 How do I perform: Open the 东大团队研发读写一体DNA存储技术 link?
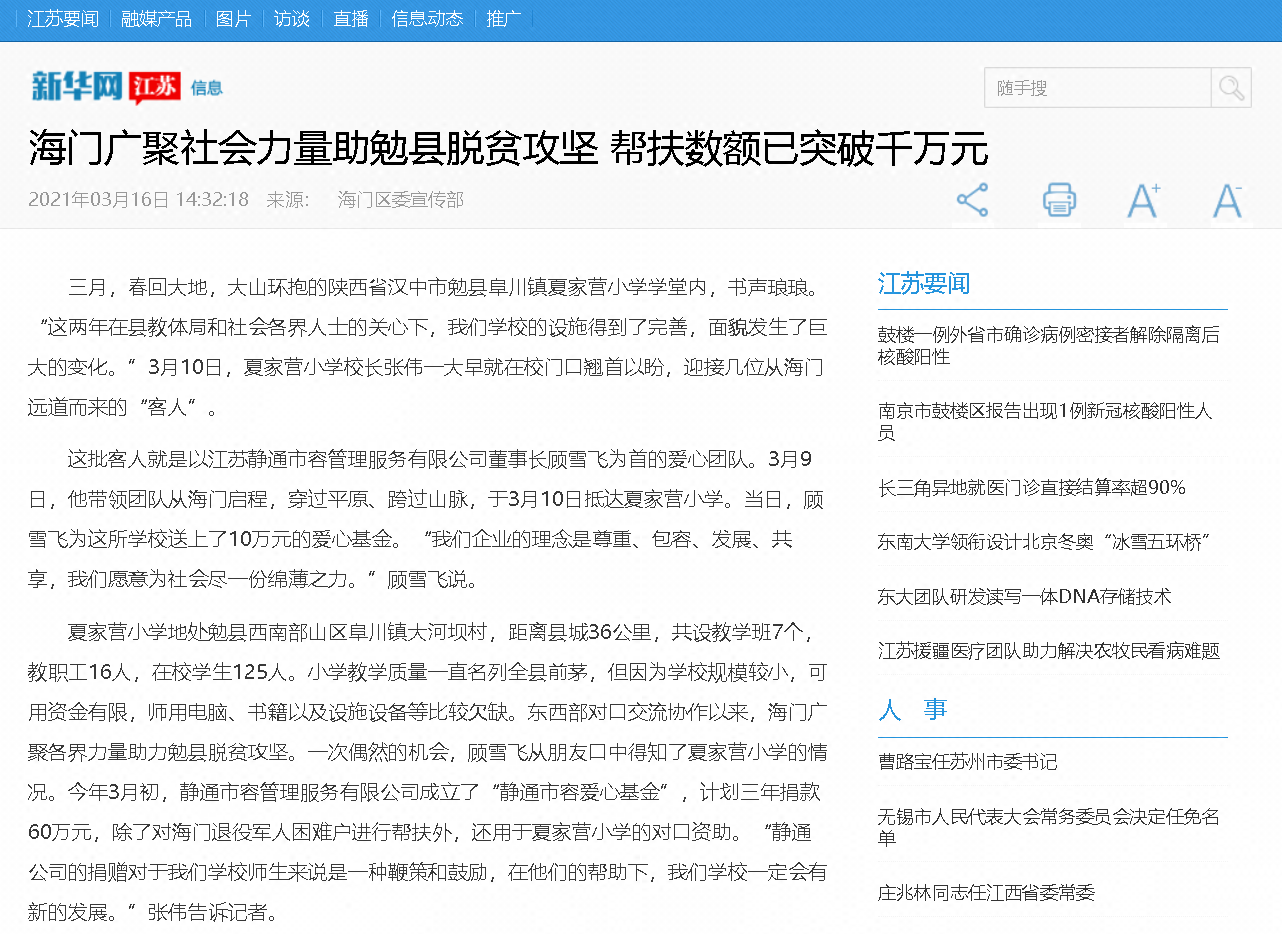coord(1024,597)
